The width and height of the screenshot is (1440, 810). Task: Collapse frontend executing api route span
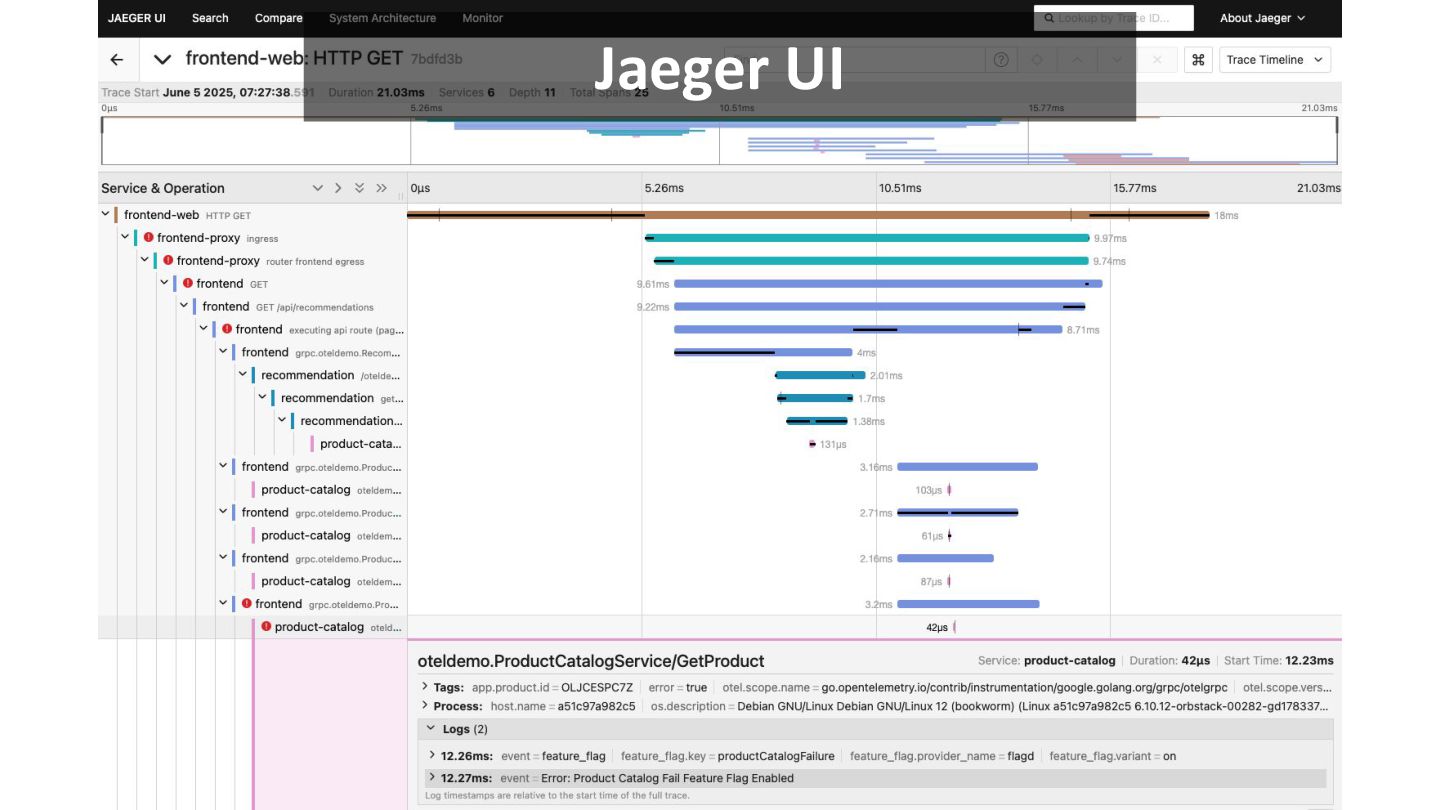click(x=203, y=329)
